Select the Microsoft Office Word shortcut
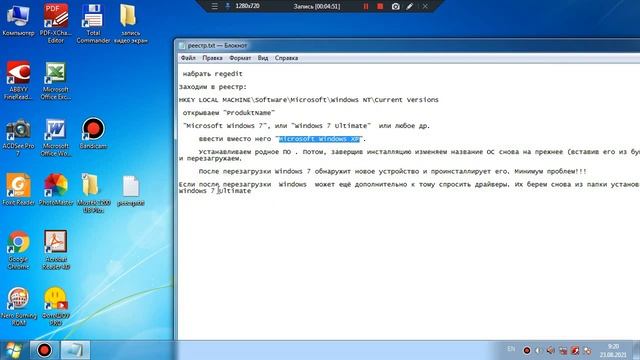The width and height of the screenshot is (640, 360). 56,137
